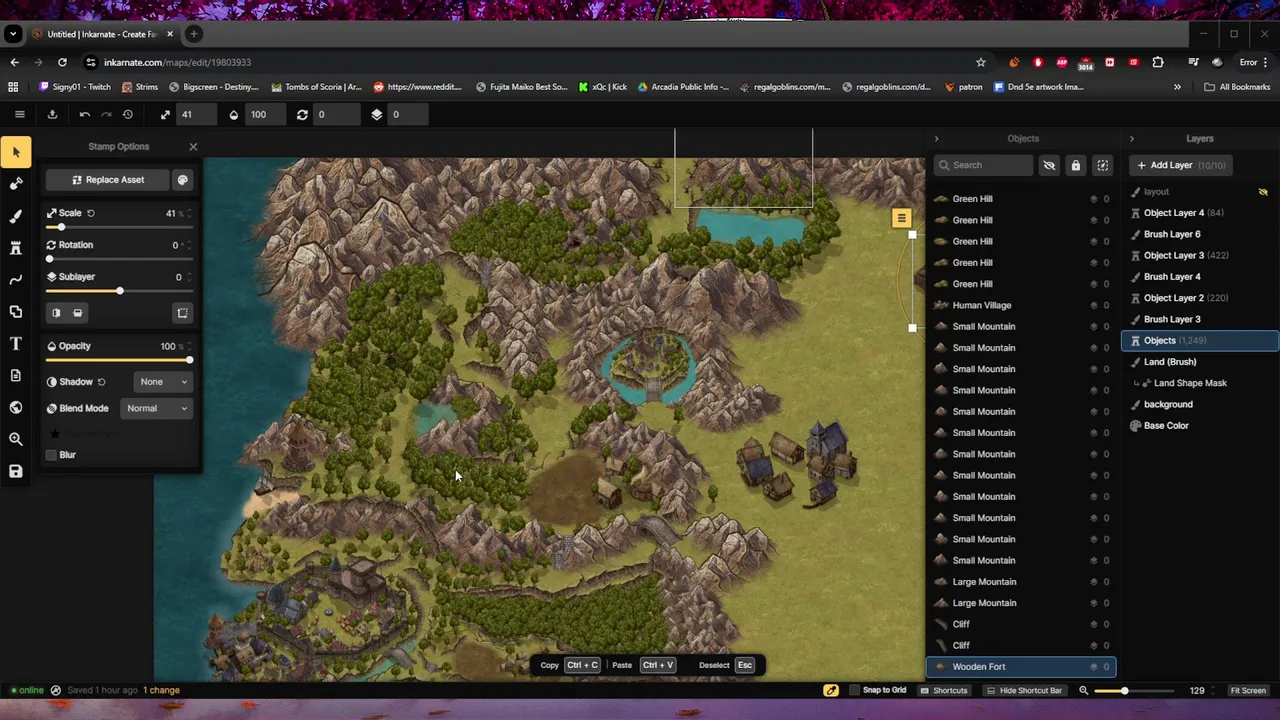Click the Shortcuts button
Screen dimensions: 1280x720
[x=944, y=690]
